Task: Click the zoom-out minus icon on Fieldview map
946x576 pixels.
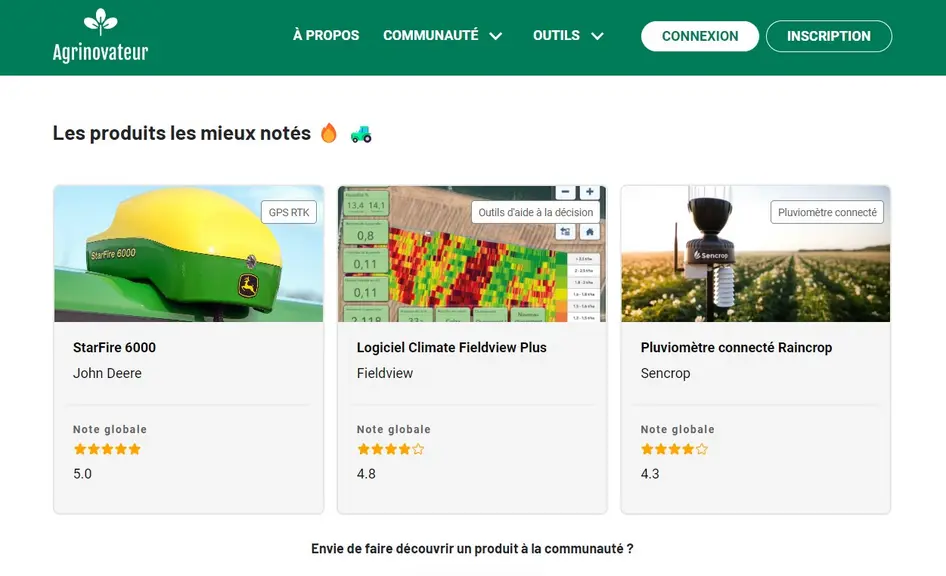Action: point(565,192)
